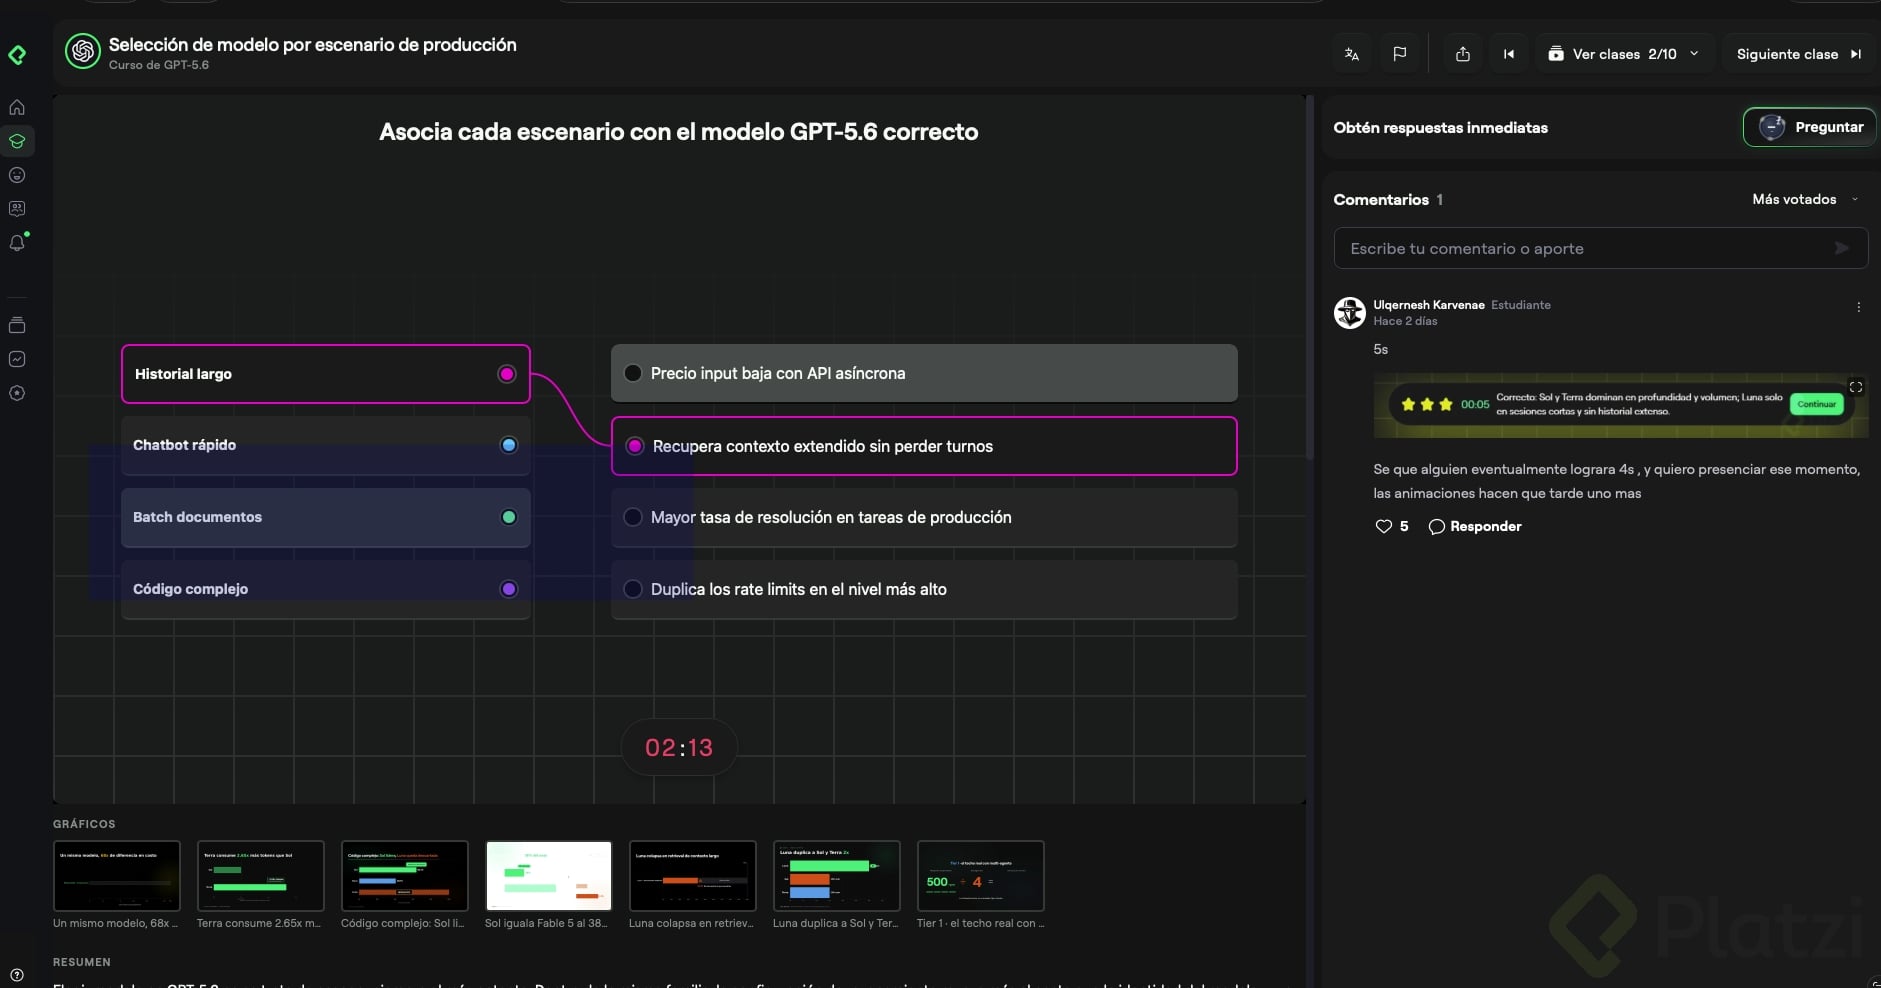Click the comment input field
The image size is (1881, 988).
pyautogui.click(x=1601, y=248)
